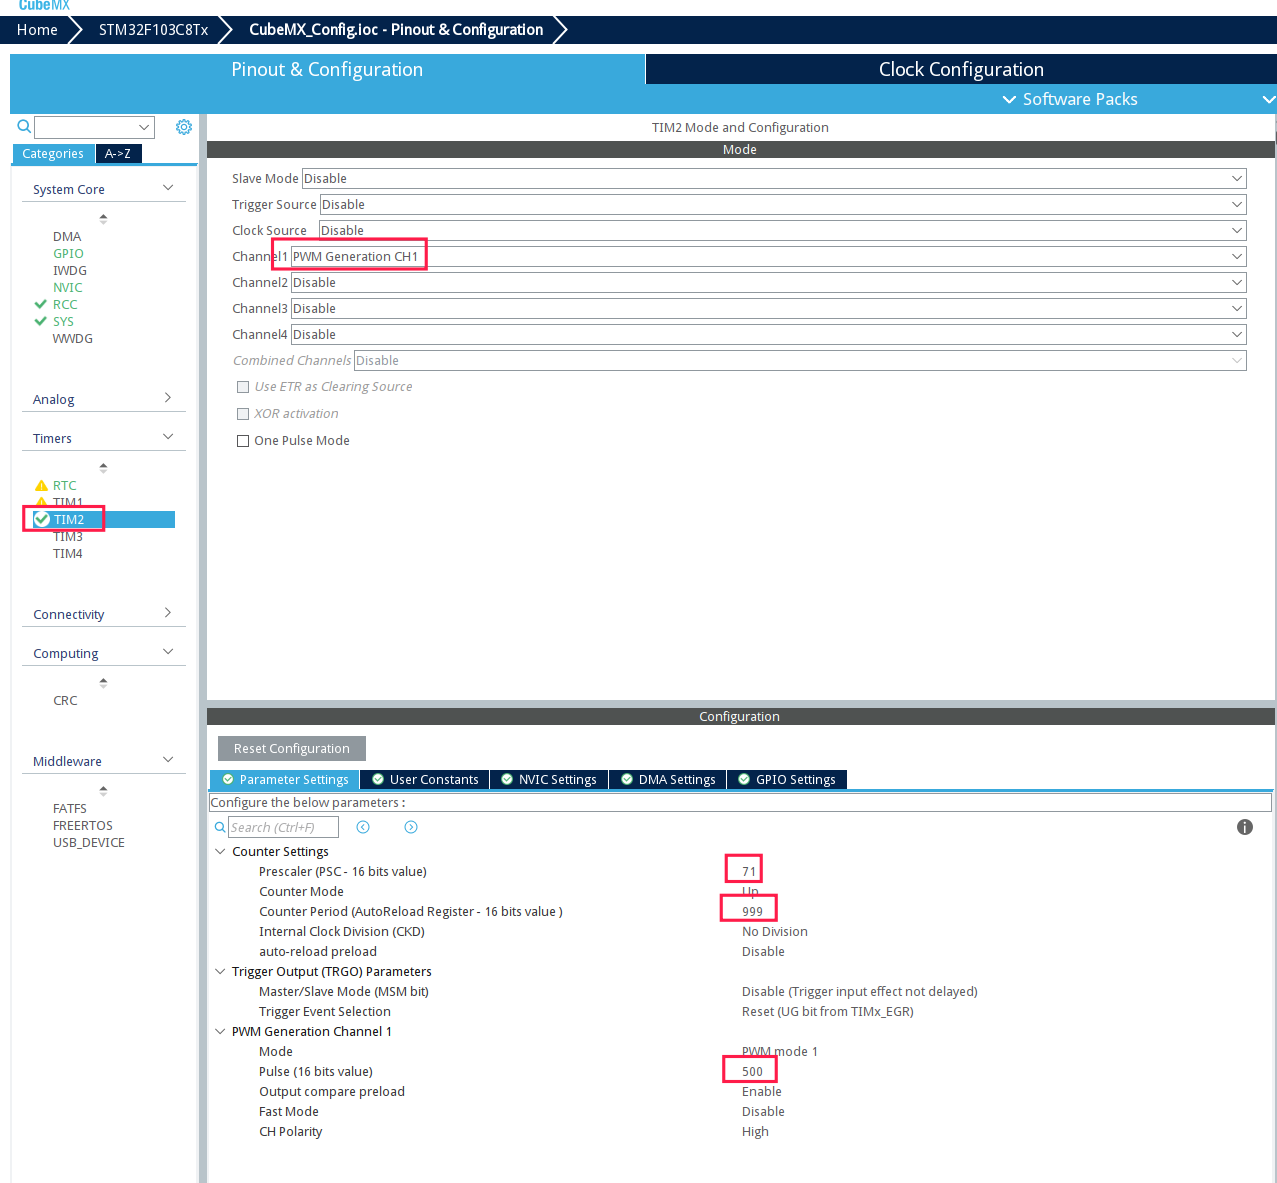Go to Home in breadcrumb
The width and height of the screenshot is (1277, 1183).
tap(37, 30)
